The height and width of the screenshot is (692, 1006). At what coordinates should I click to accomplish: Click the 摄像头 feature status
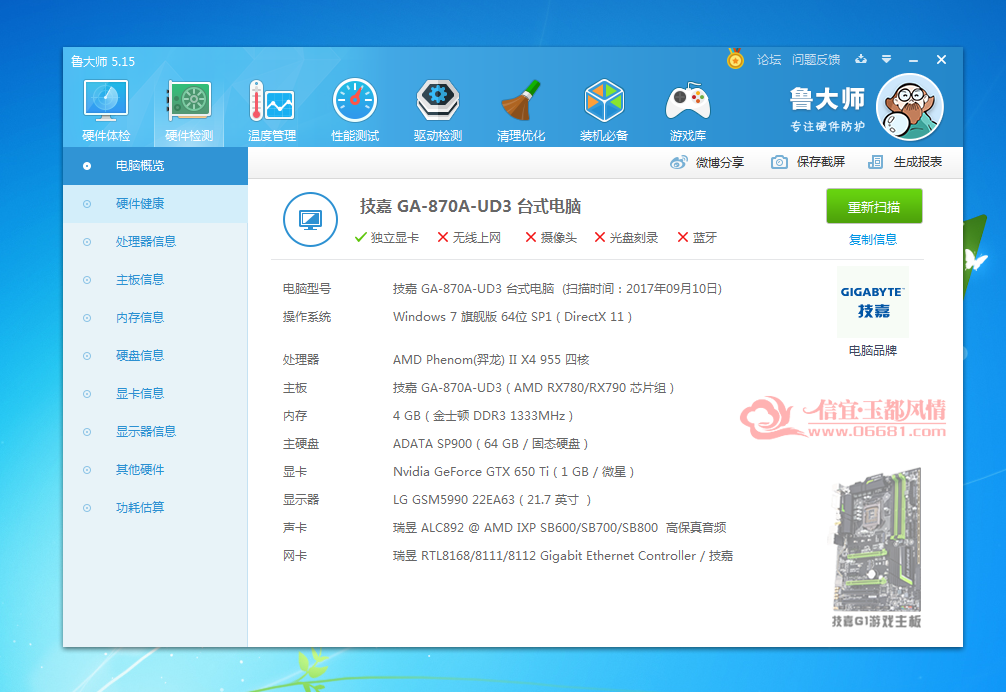coord(550,237)
